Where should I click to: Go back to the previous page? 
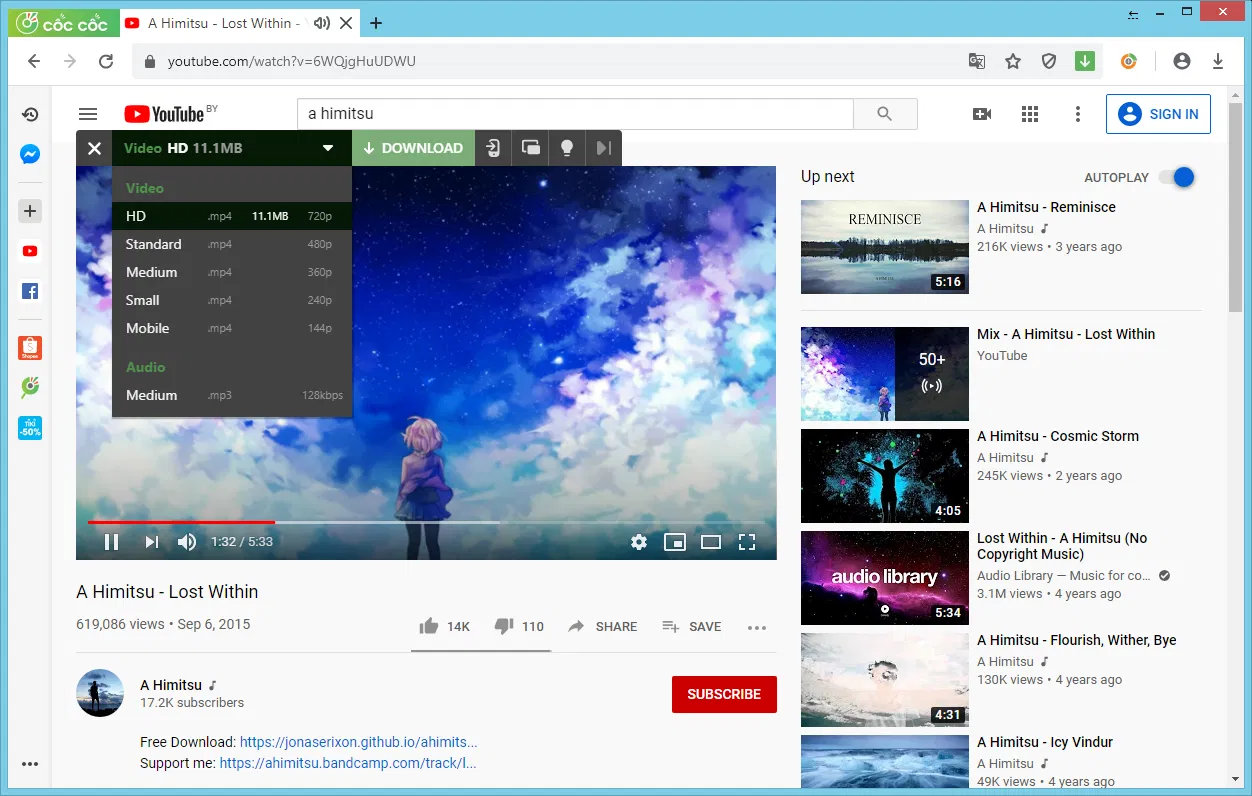(34, 61)
